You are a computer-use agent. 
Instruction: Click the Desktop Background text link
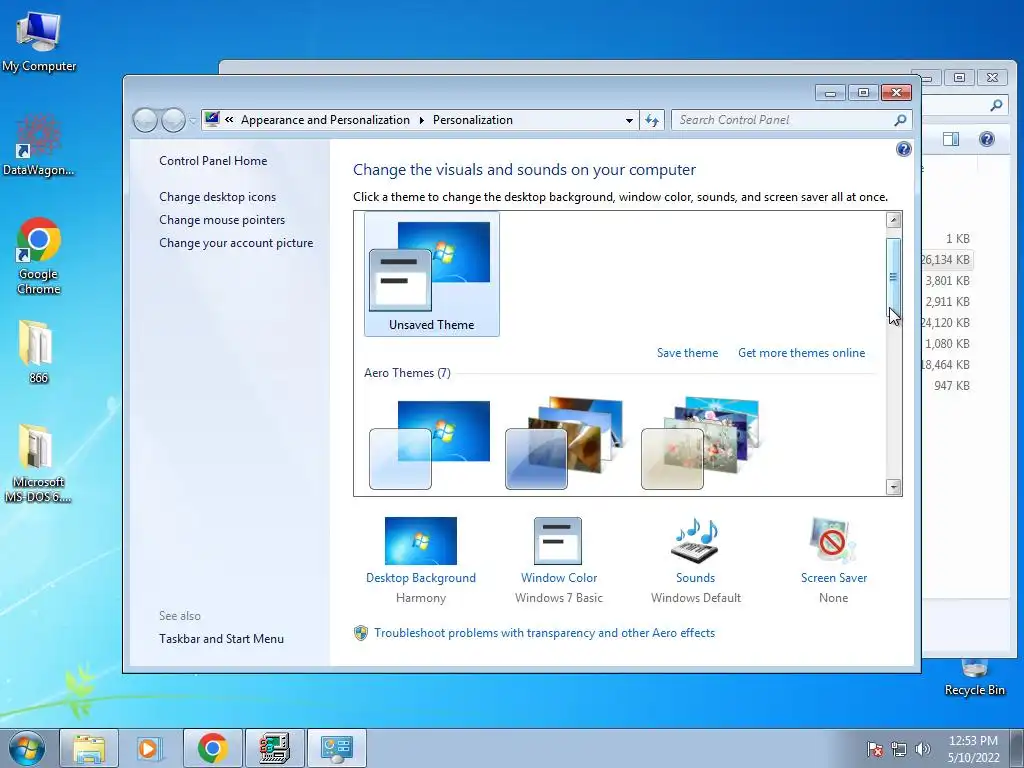pyautogui.click(x=421, y=577)
